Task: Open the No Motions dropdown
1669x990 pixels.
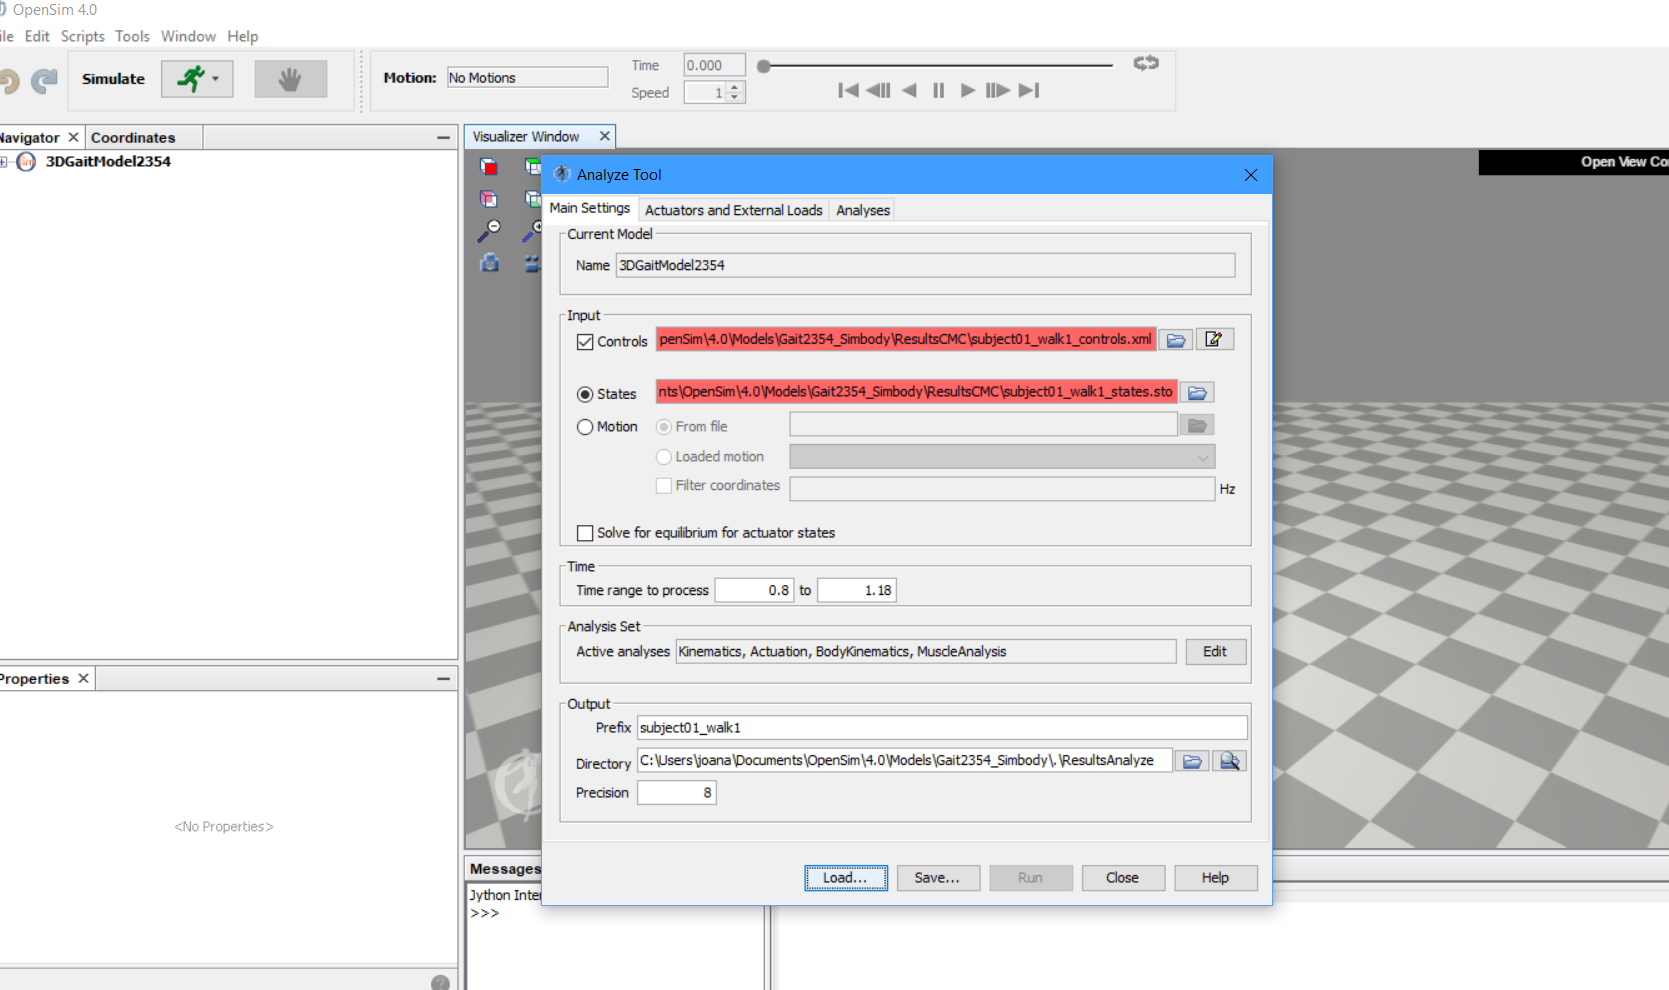Action: pos(527,78)
